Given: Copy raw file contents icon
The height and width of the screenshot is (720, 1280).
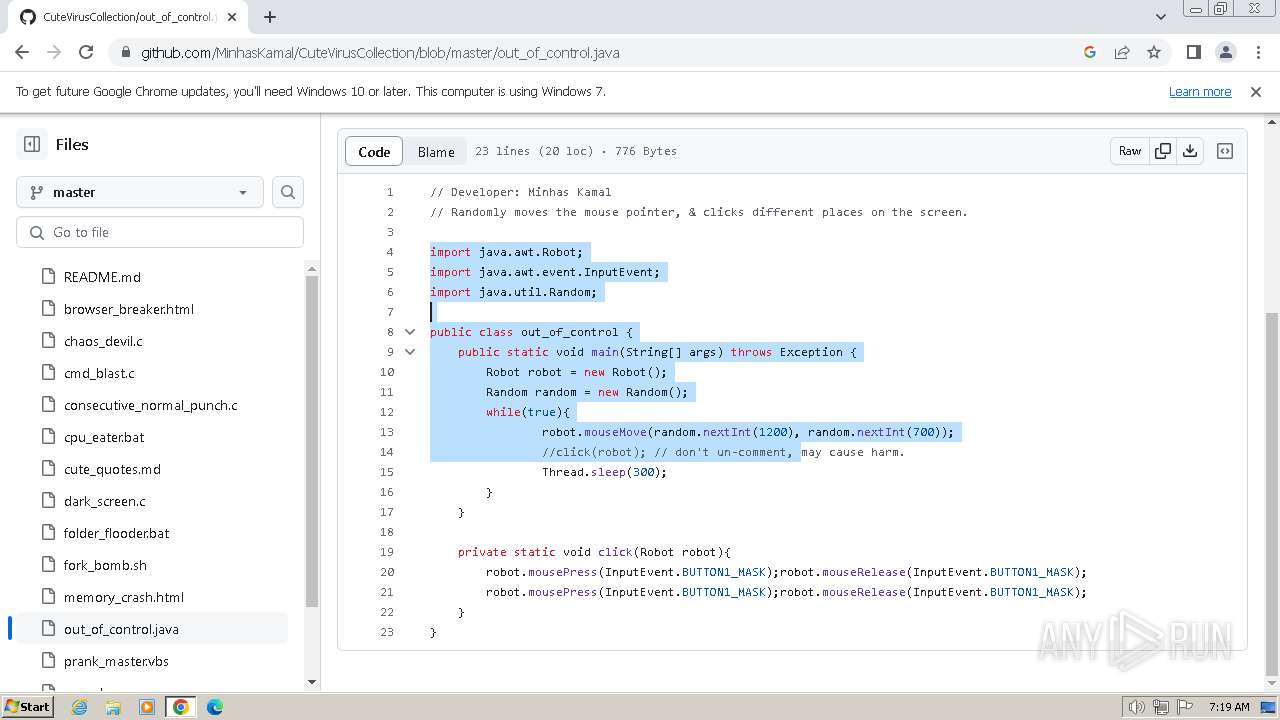Looking at the screenshot, I should [1163, 151].
